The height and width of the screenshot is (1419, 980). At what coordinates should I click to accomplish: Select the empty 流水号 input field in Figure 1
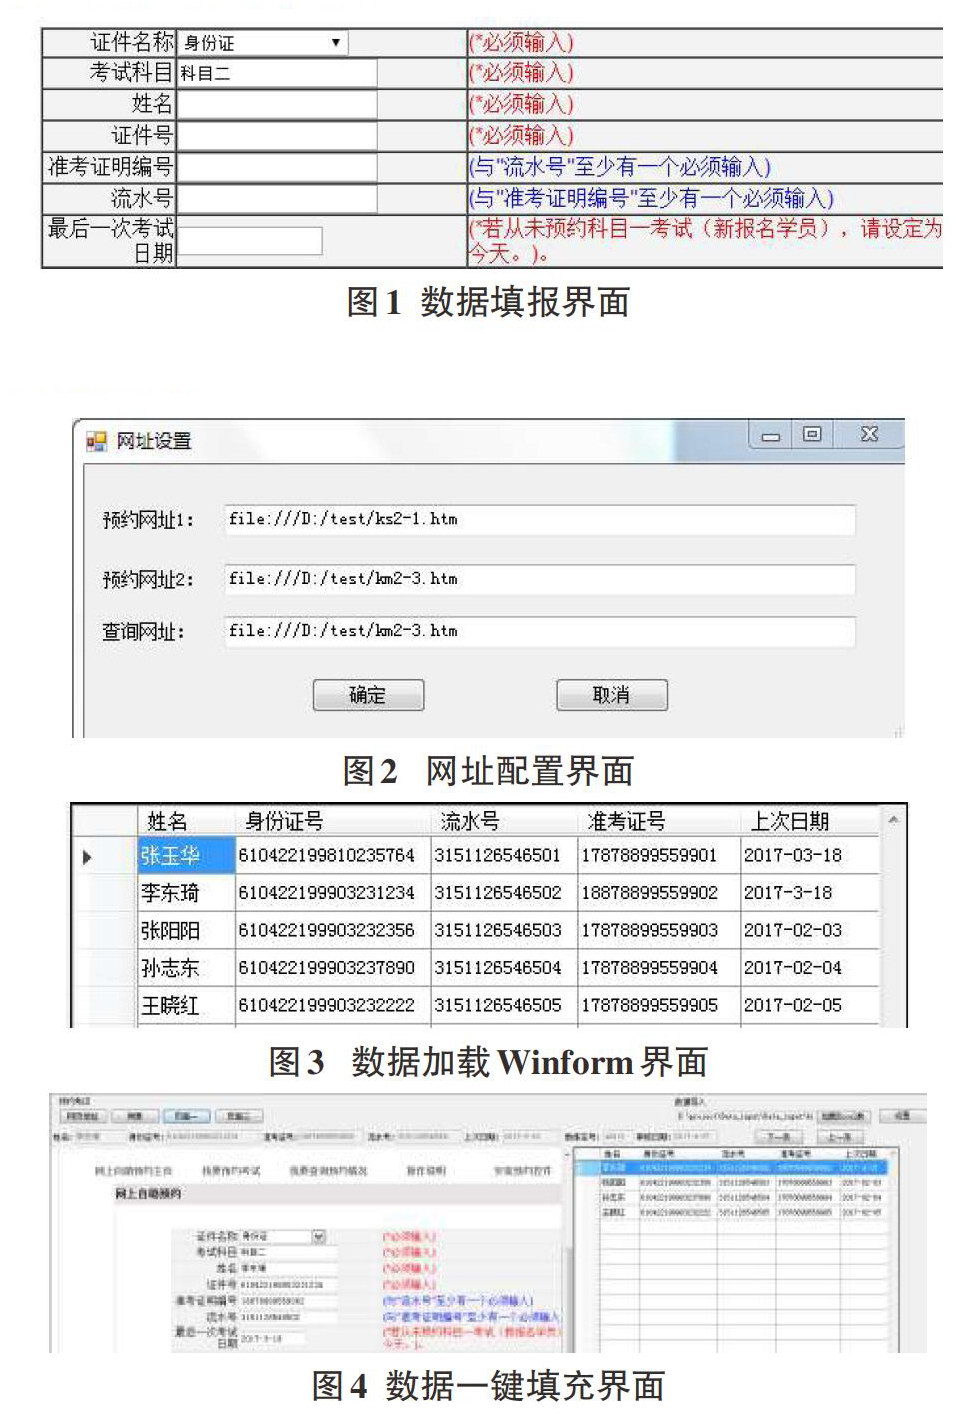(x=278, y=198)
